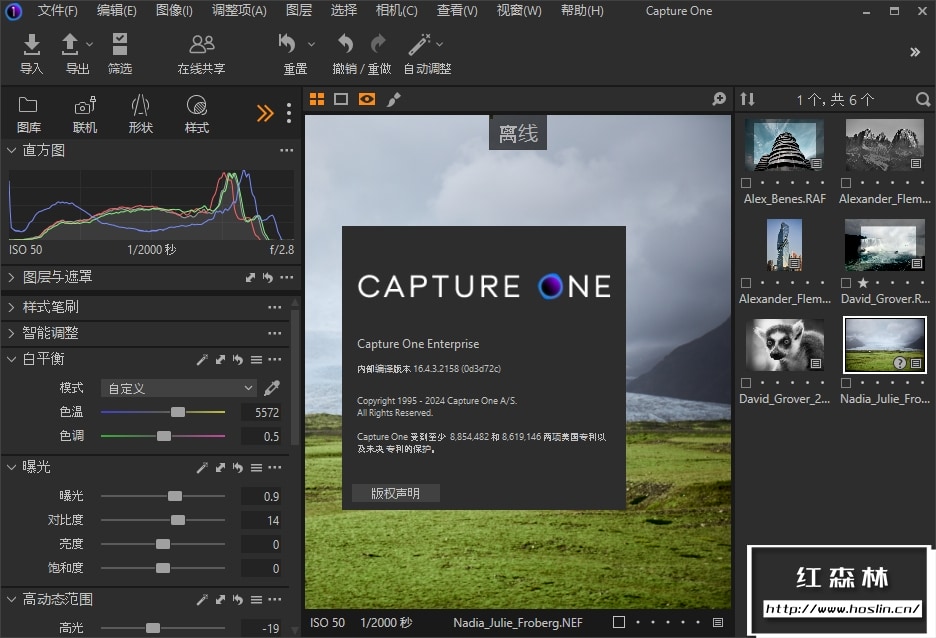Click the search icon in browser panel
This screenshot has width=936, height=638.
click(922, 99)
